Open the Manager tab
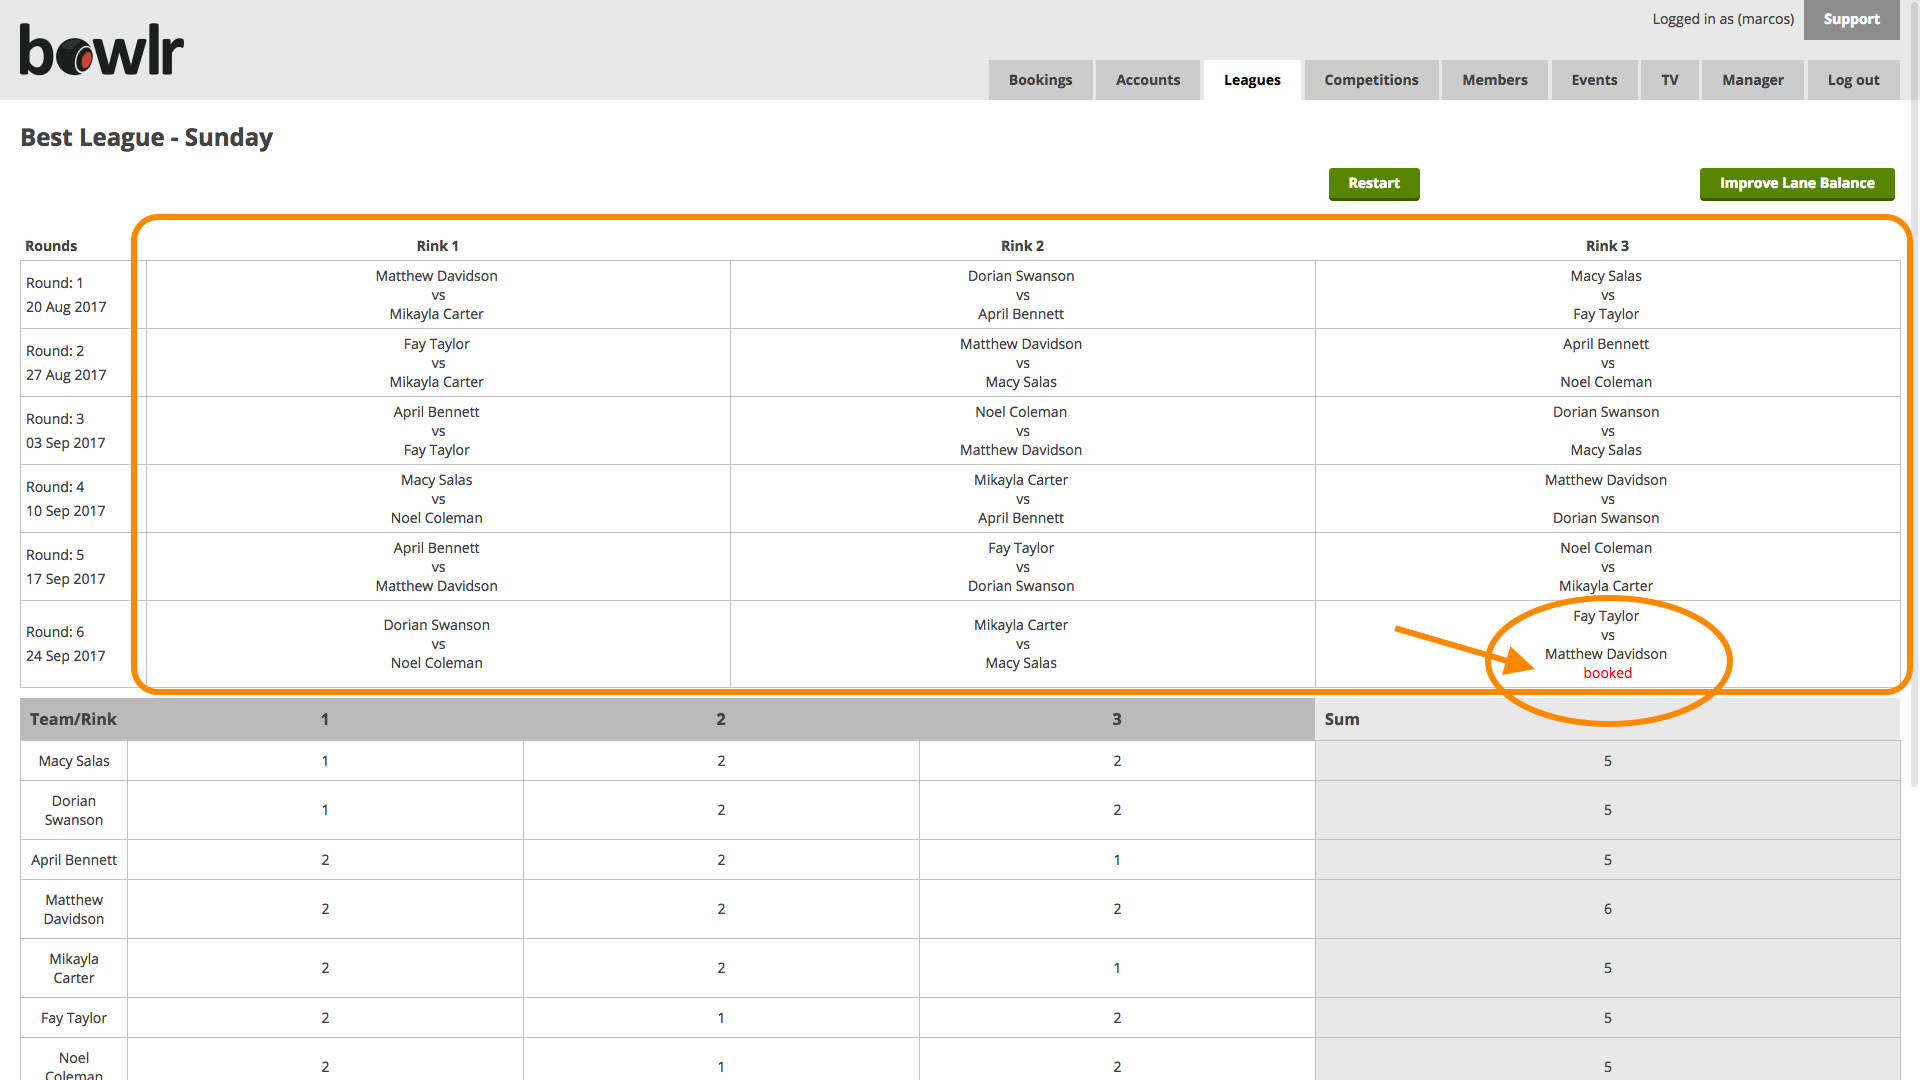This screenshot has width=1920, height=1080. (1753, 80)
